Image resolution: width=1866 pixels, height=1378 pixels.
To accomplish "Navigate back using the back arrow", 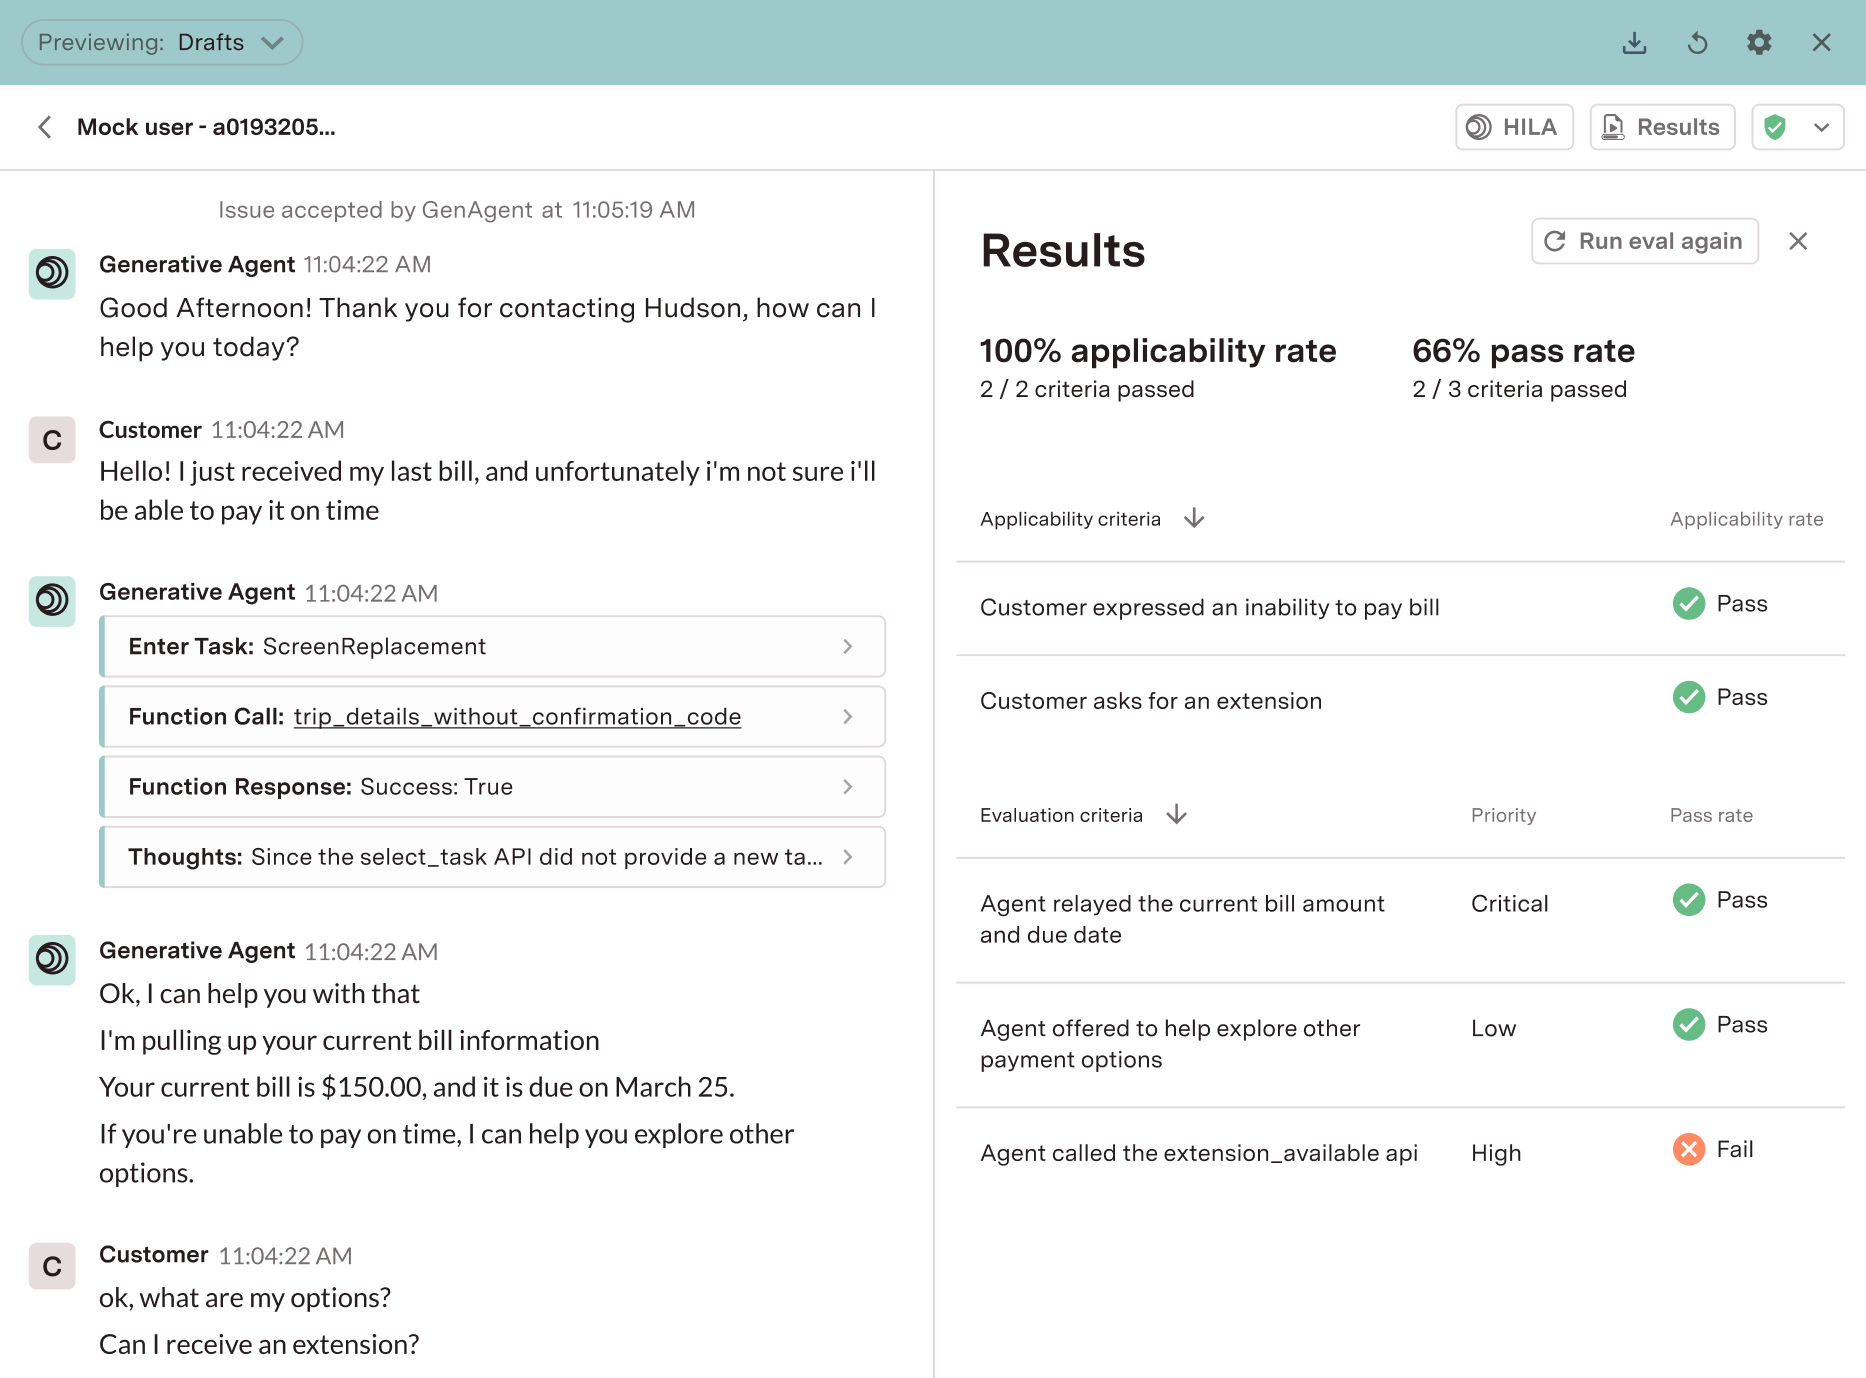I will pos(44,126).
